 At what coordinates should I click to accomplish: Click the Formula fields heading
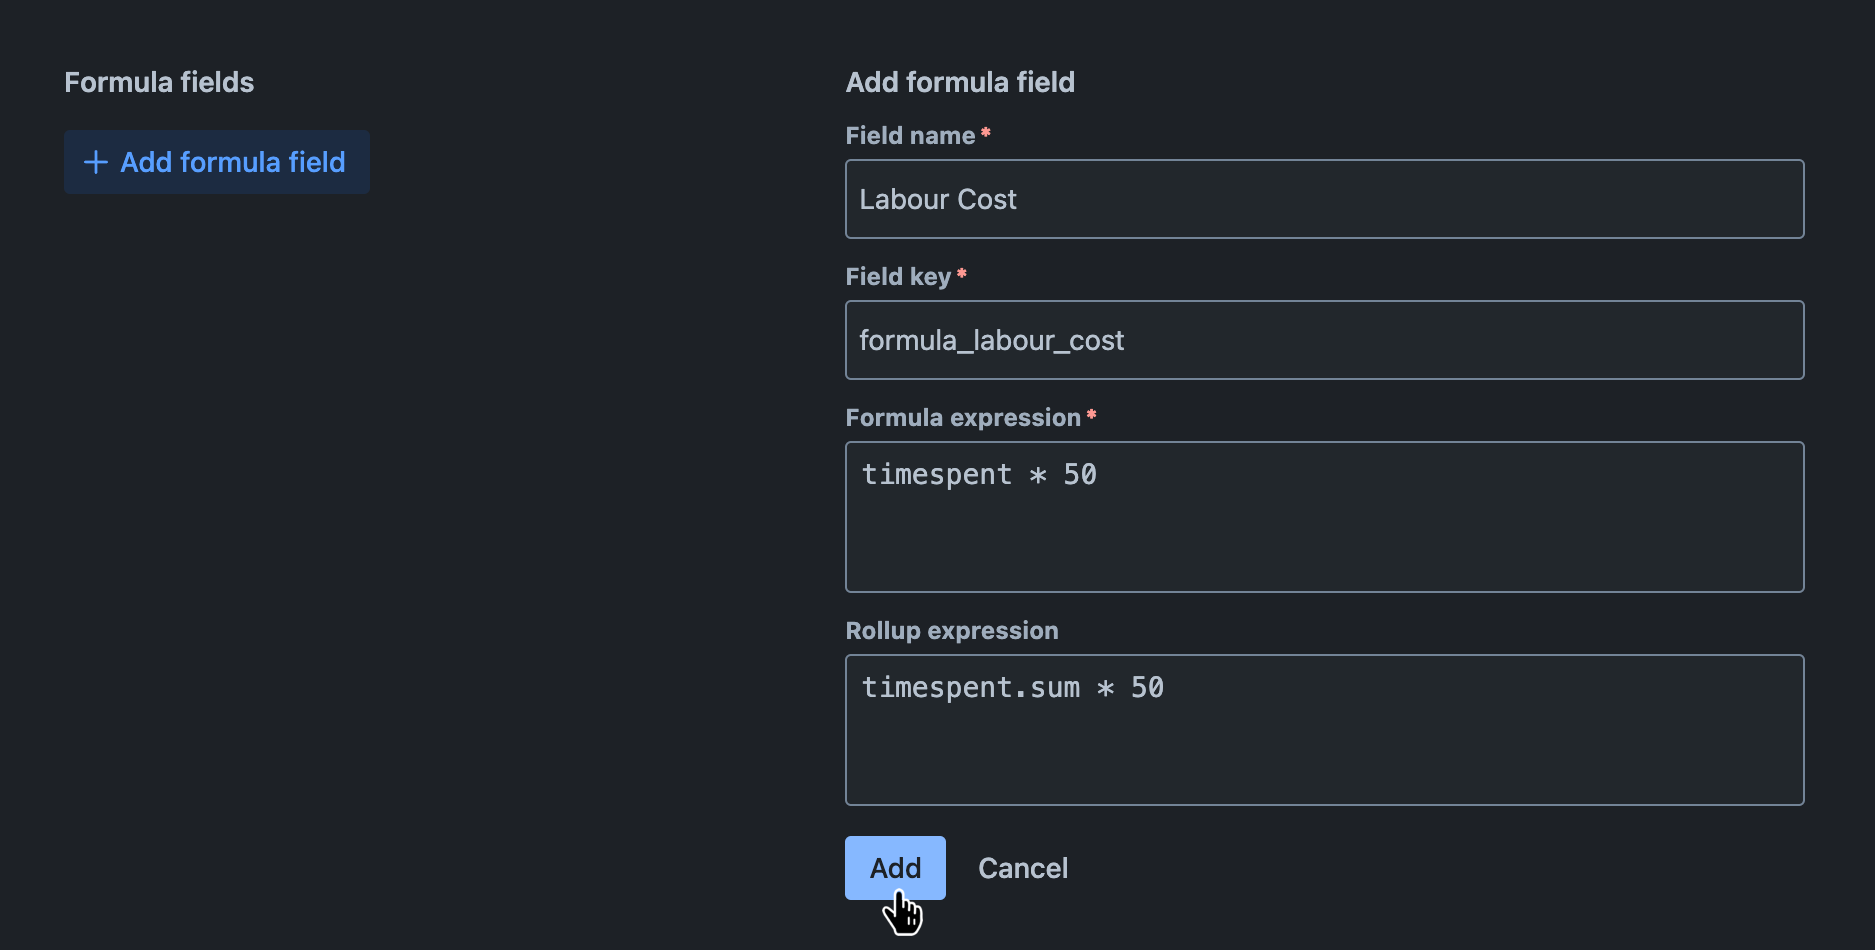[x=158, y=82]
